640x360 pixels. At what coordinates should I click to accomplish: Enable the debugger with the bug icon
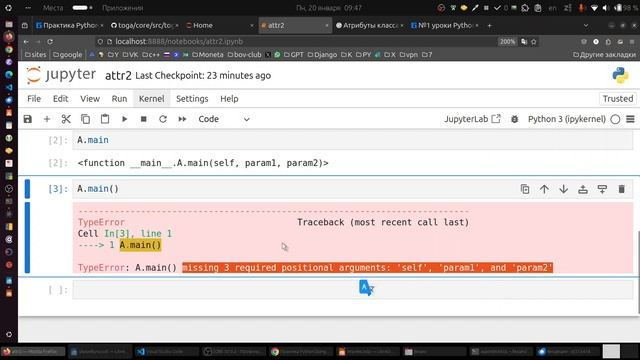pyautogui.click(x=515, y=119)
